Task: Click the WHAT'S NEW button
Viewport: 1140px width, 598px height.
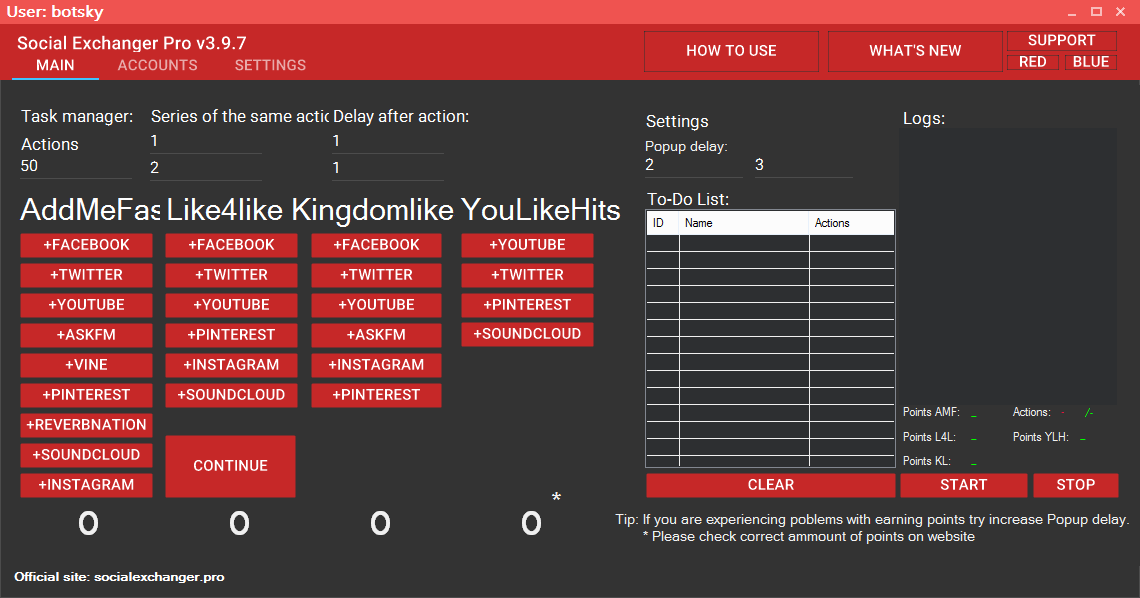Action: [915, 51]
